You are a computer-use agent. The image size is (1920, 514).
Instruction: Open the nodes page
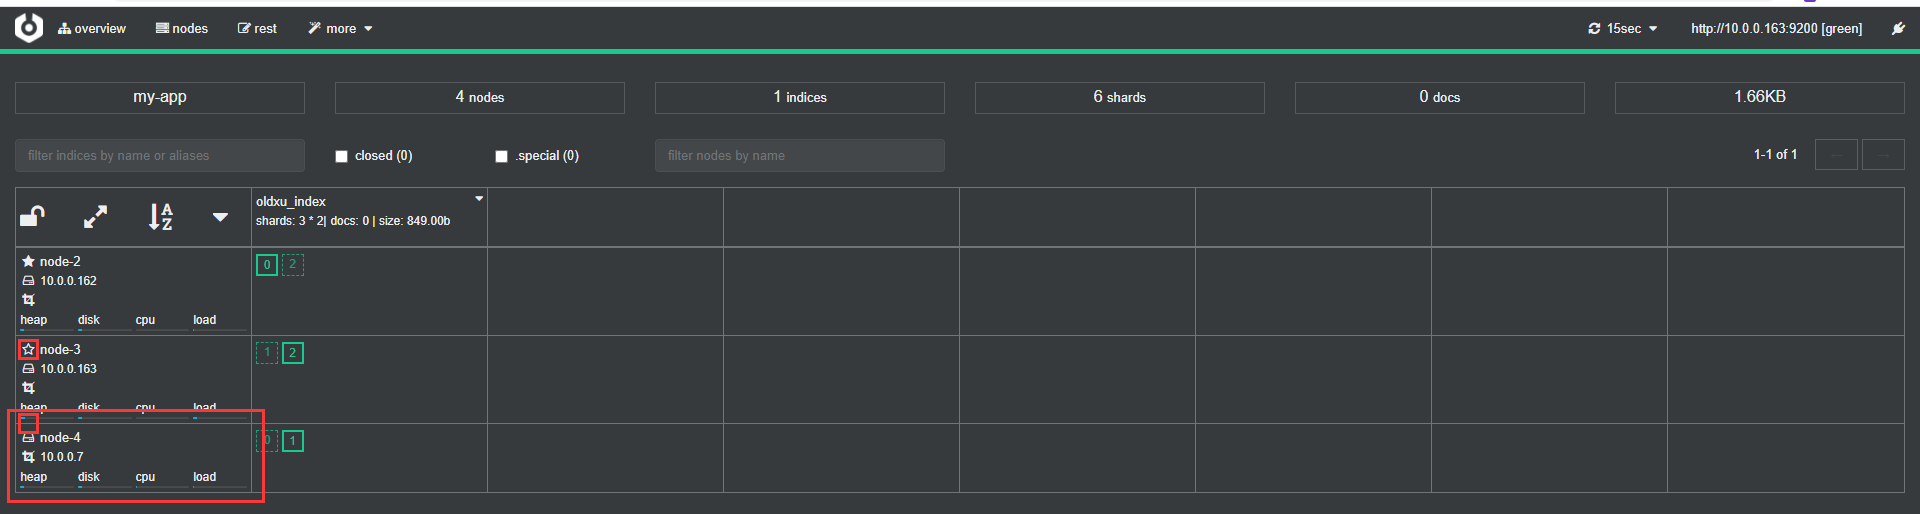[182, 29]
